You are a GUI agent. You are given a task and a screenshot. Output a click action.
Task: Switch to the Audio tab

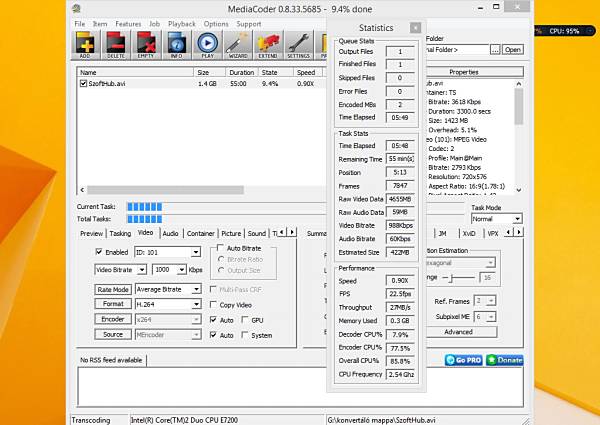(170, 233)
